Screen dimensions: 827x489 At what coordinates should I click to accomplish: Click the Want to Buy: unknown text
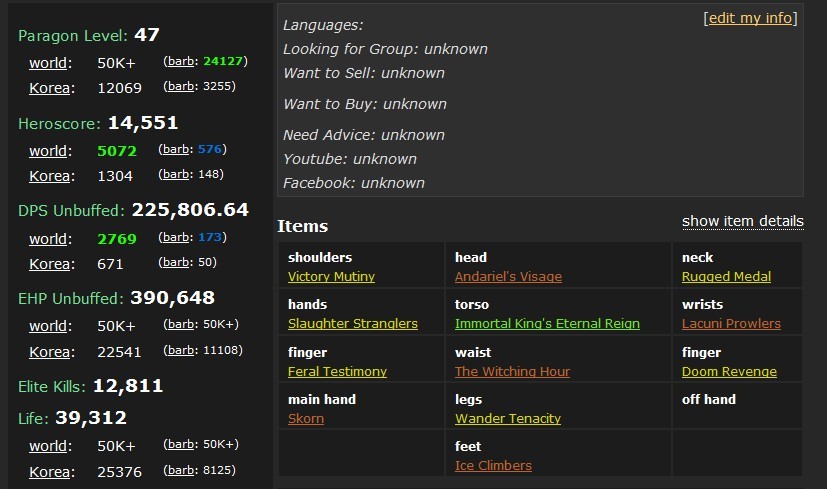click(x=364, y=104)
